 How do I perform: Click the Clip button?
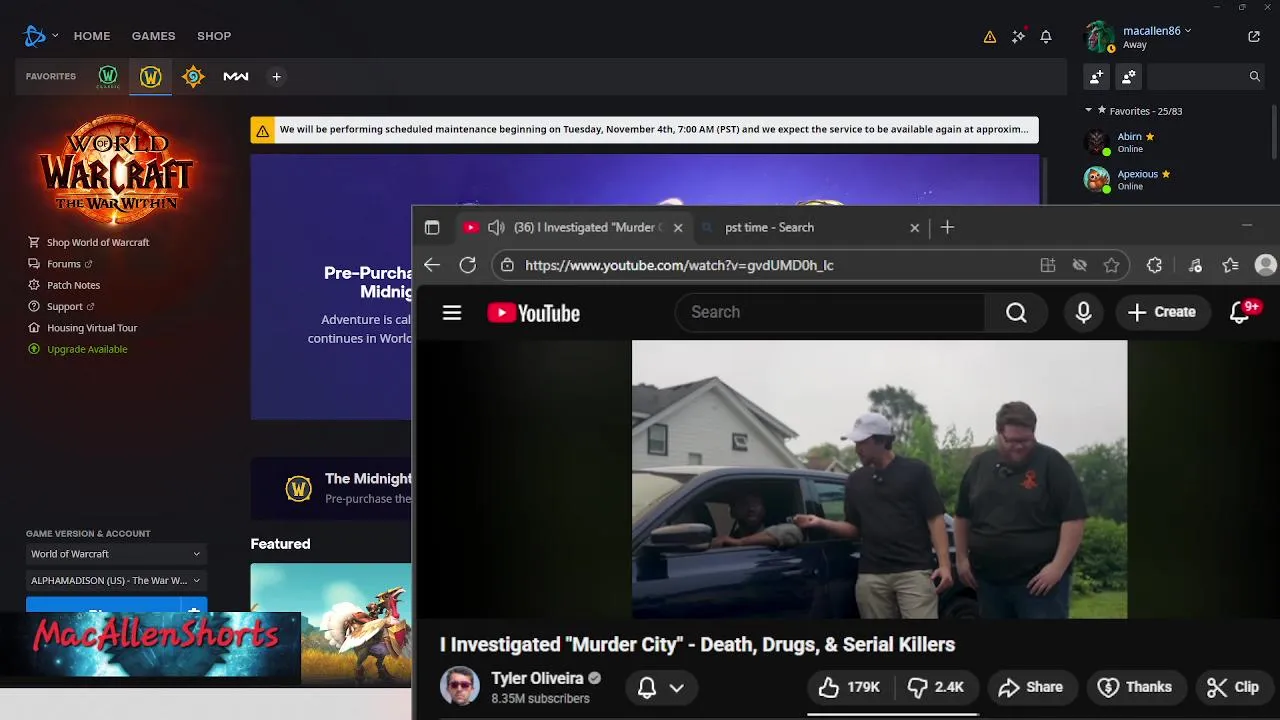point(1233,687)
